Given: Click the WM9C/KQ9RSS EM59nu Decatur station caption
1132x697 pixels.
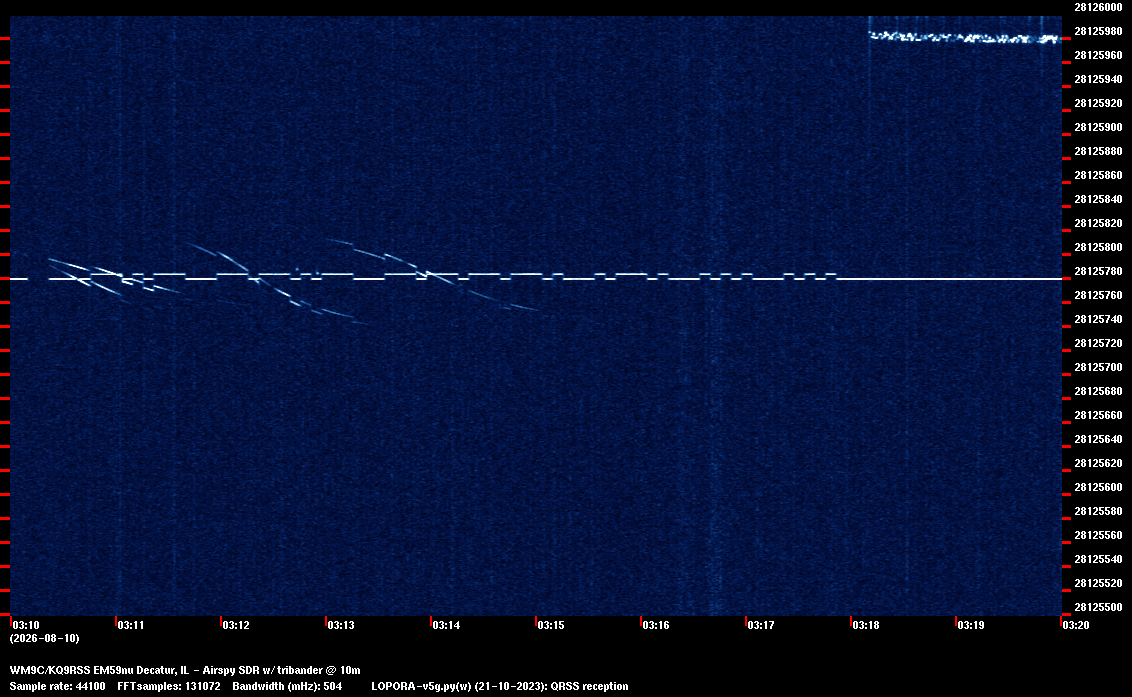Looking at the screenshot, I should 185,670.
